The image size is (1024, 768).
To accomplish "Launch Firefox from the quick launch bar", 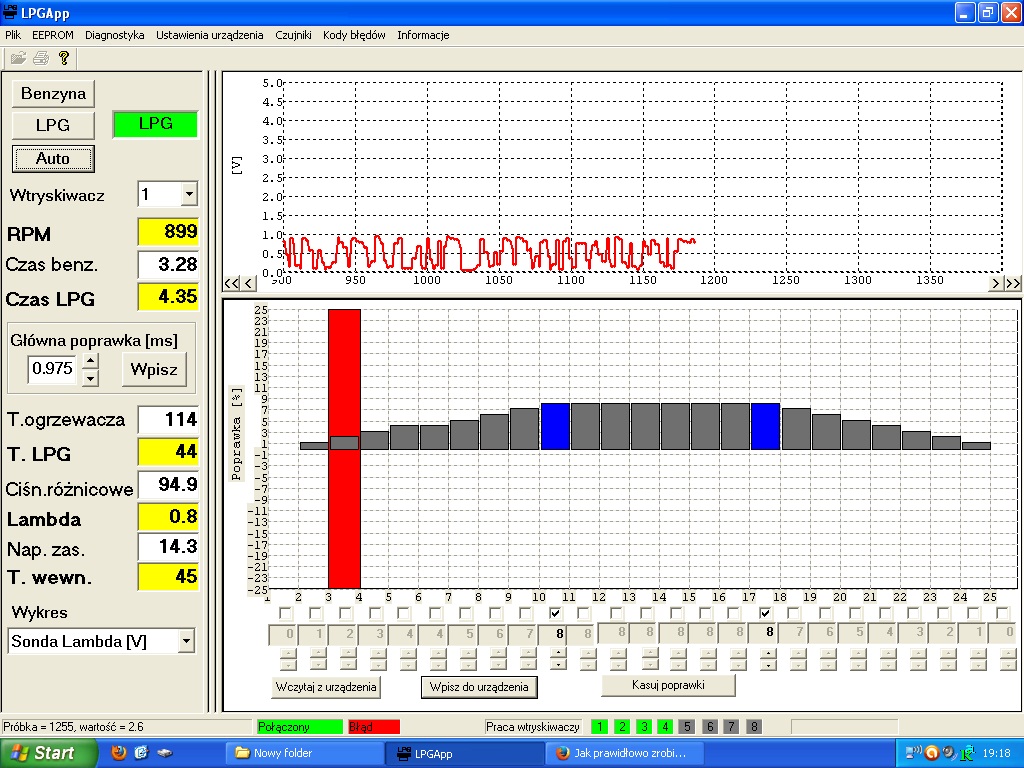I will (118, 753).
